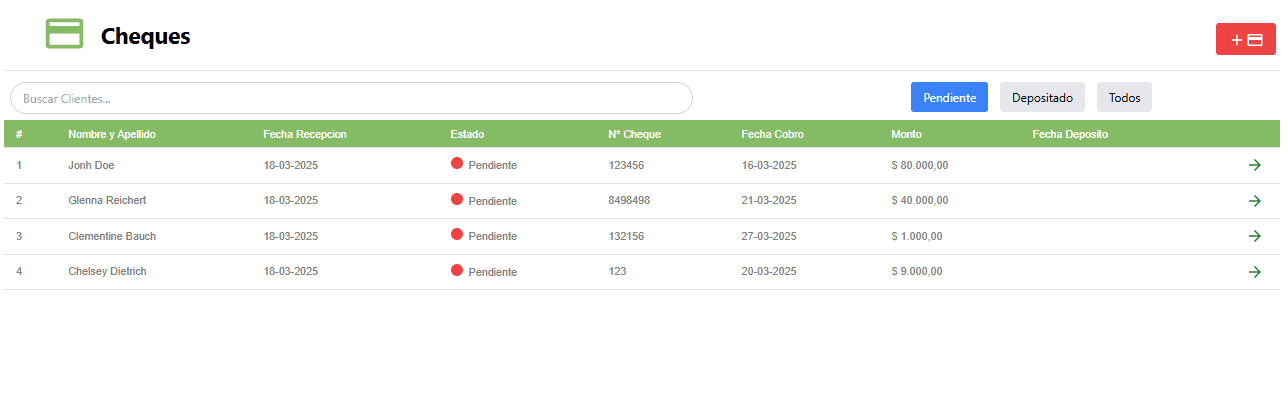1288x404 pixels.
Task: Click cheque number 132156
Action: [626, 236]
